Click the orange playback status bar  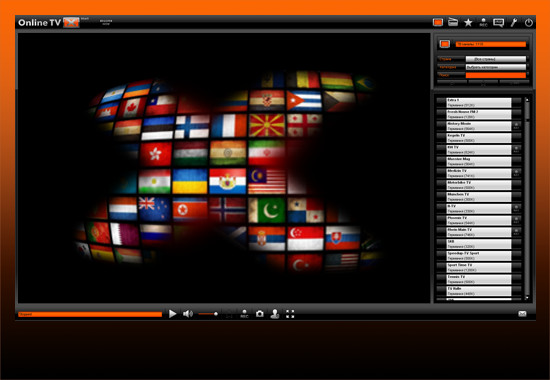point(90,314)
